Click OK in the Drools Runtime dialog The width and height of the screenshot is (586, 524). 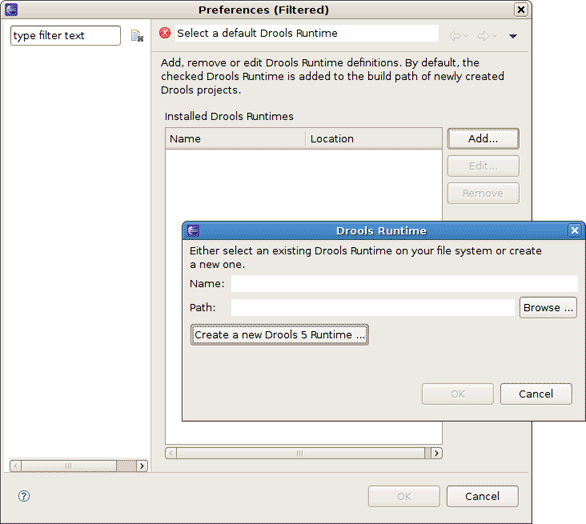(458, 394)
